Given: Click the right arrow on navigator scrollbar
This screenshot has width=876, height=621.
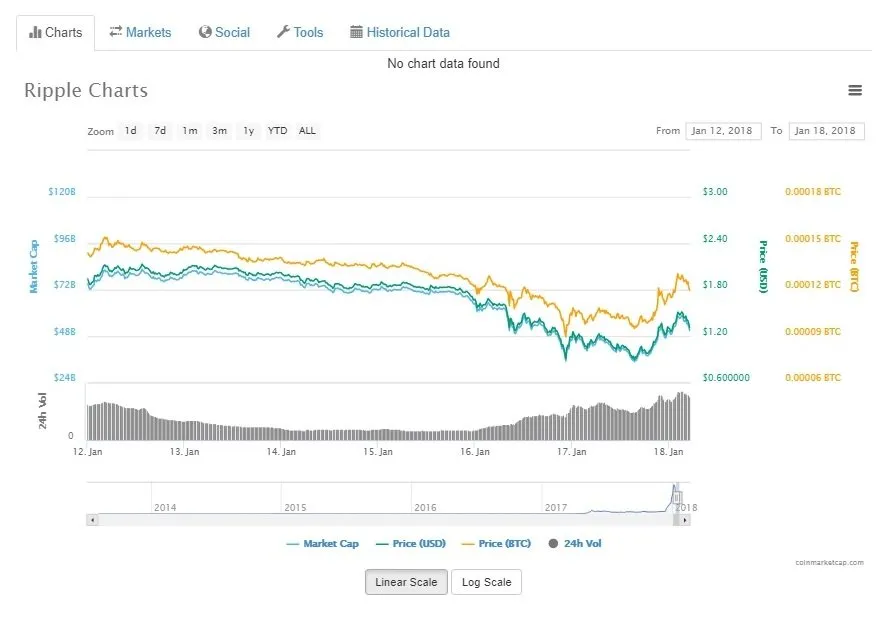Looking at the screenshot, I should [685, 520].
